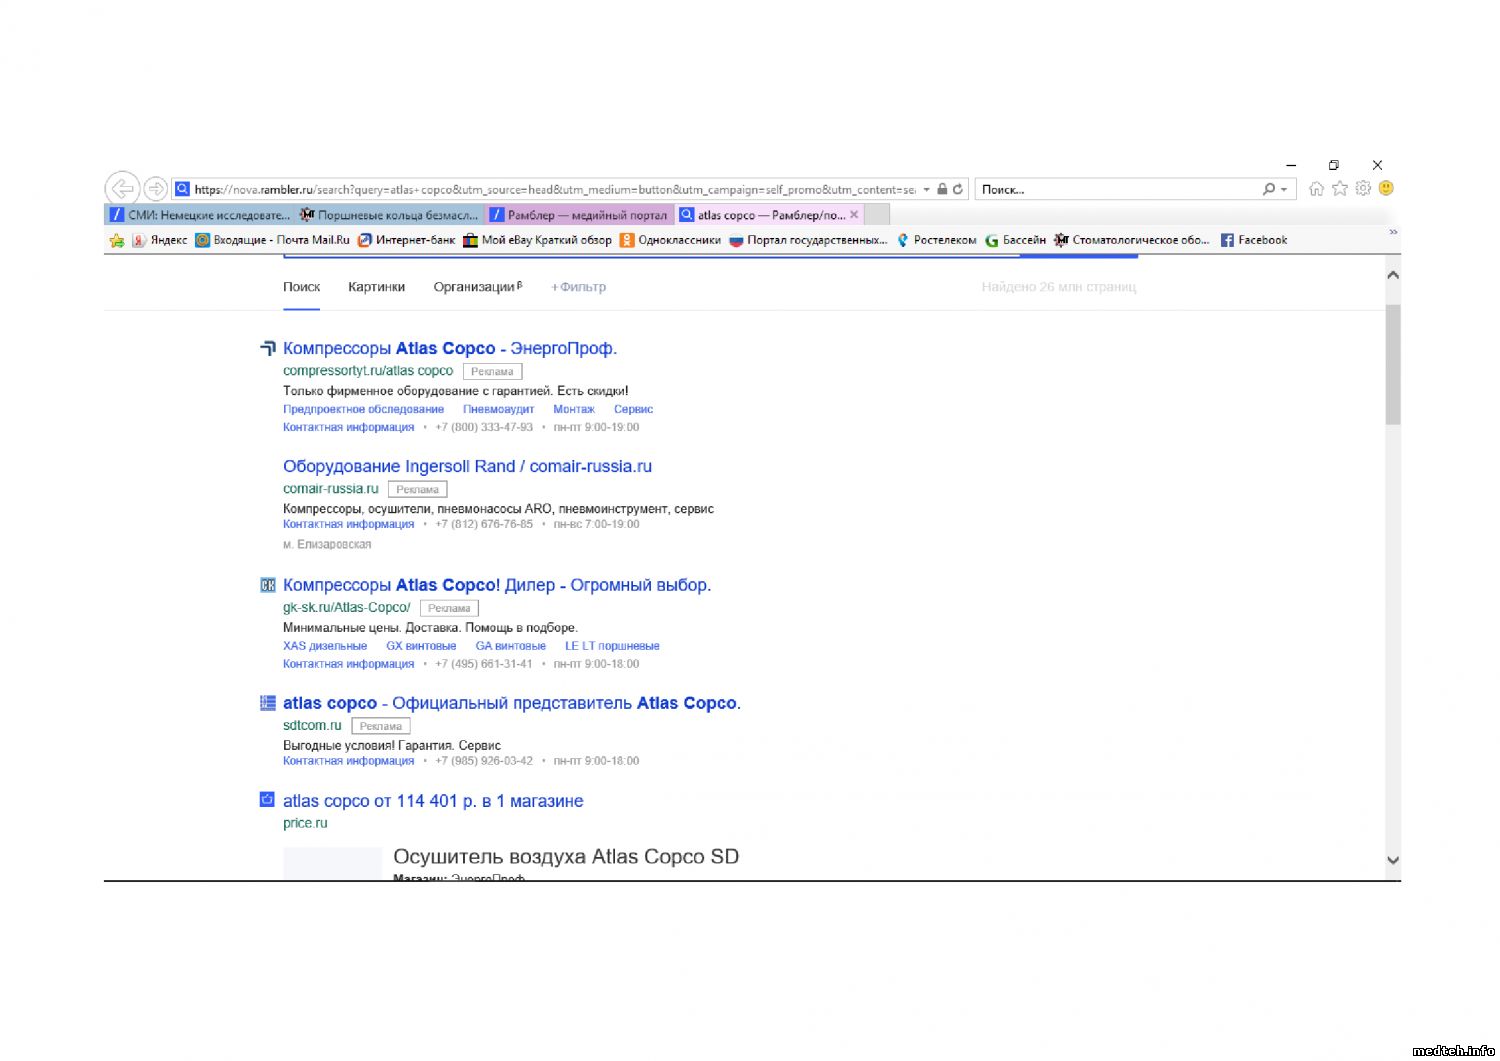Click the +Фильтр option
The height and width of the screenshot is (1061, 1500).
tap(578, 287)
